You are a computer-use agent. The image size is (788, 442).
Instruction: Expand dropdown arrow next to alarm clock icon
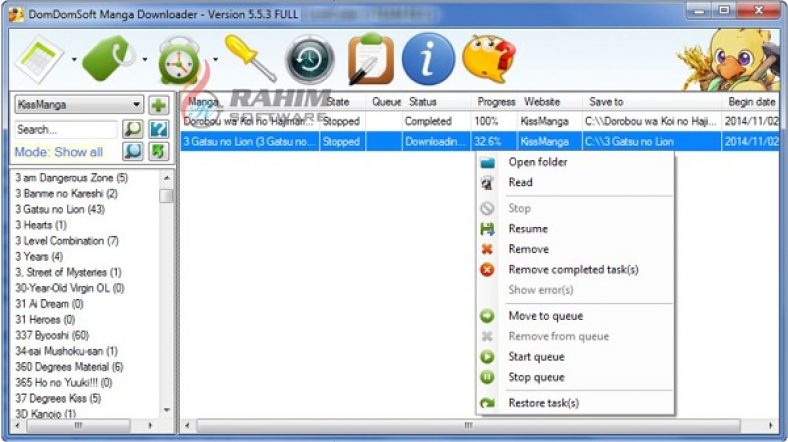[216, 59]
